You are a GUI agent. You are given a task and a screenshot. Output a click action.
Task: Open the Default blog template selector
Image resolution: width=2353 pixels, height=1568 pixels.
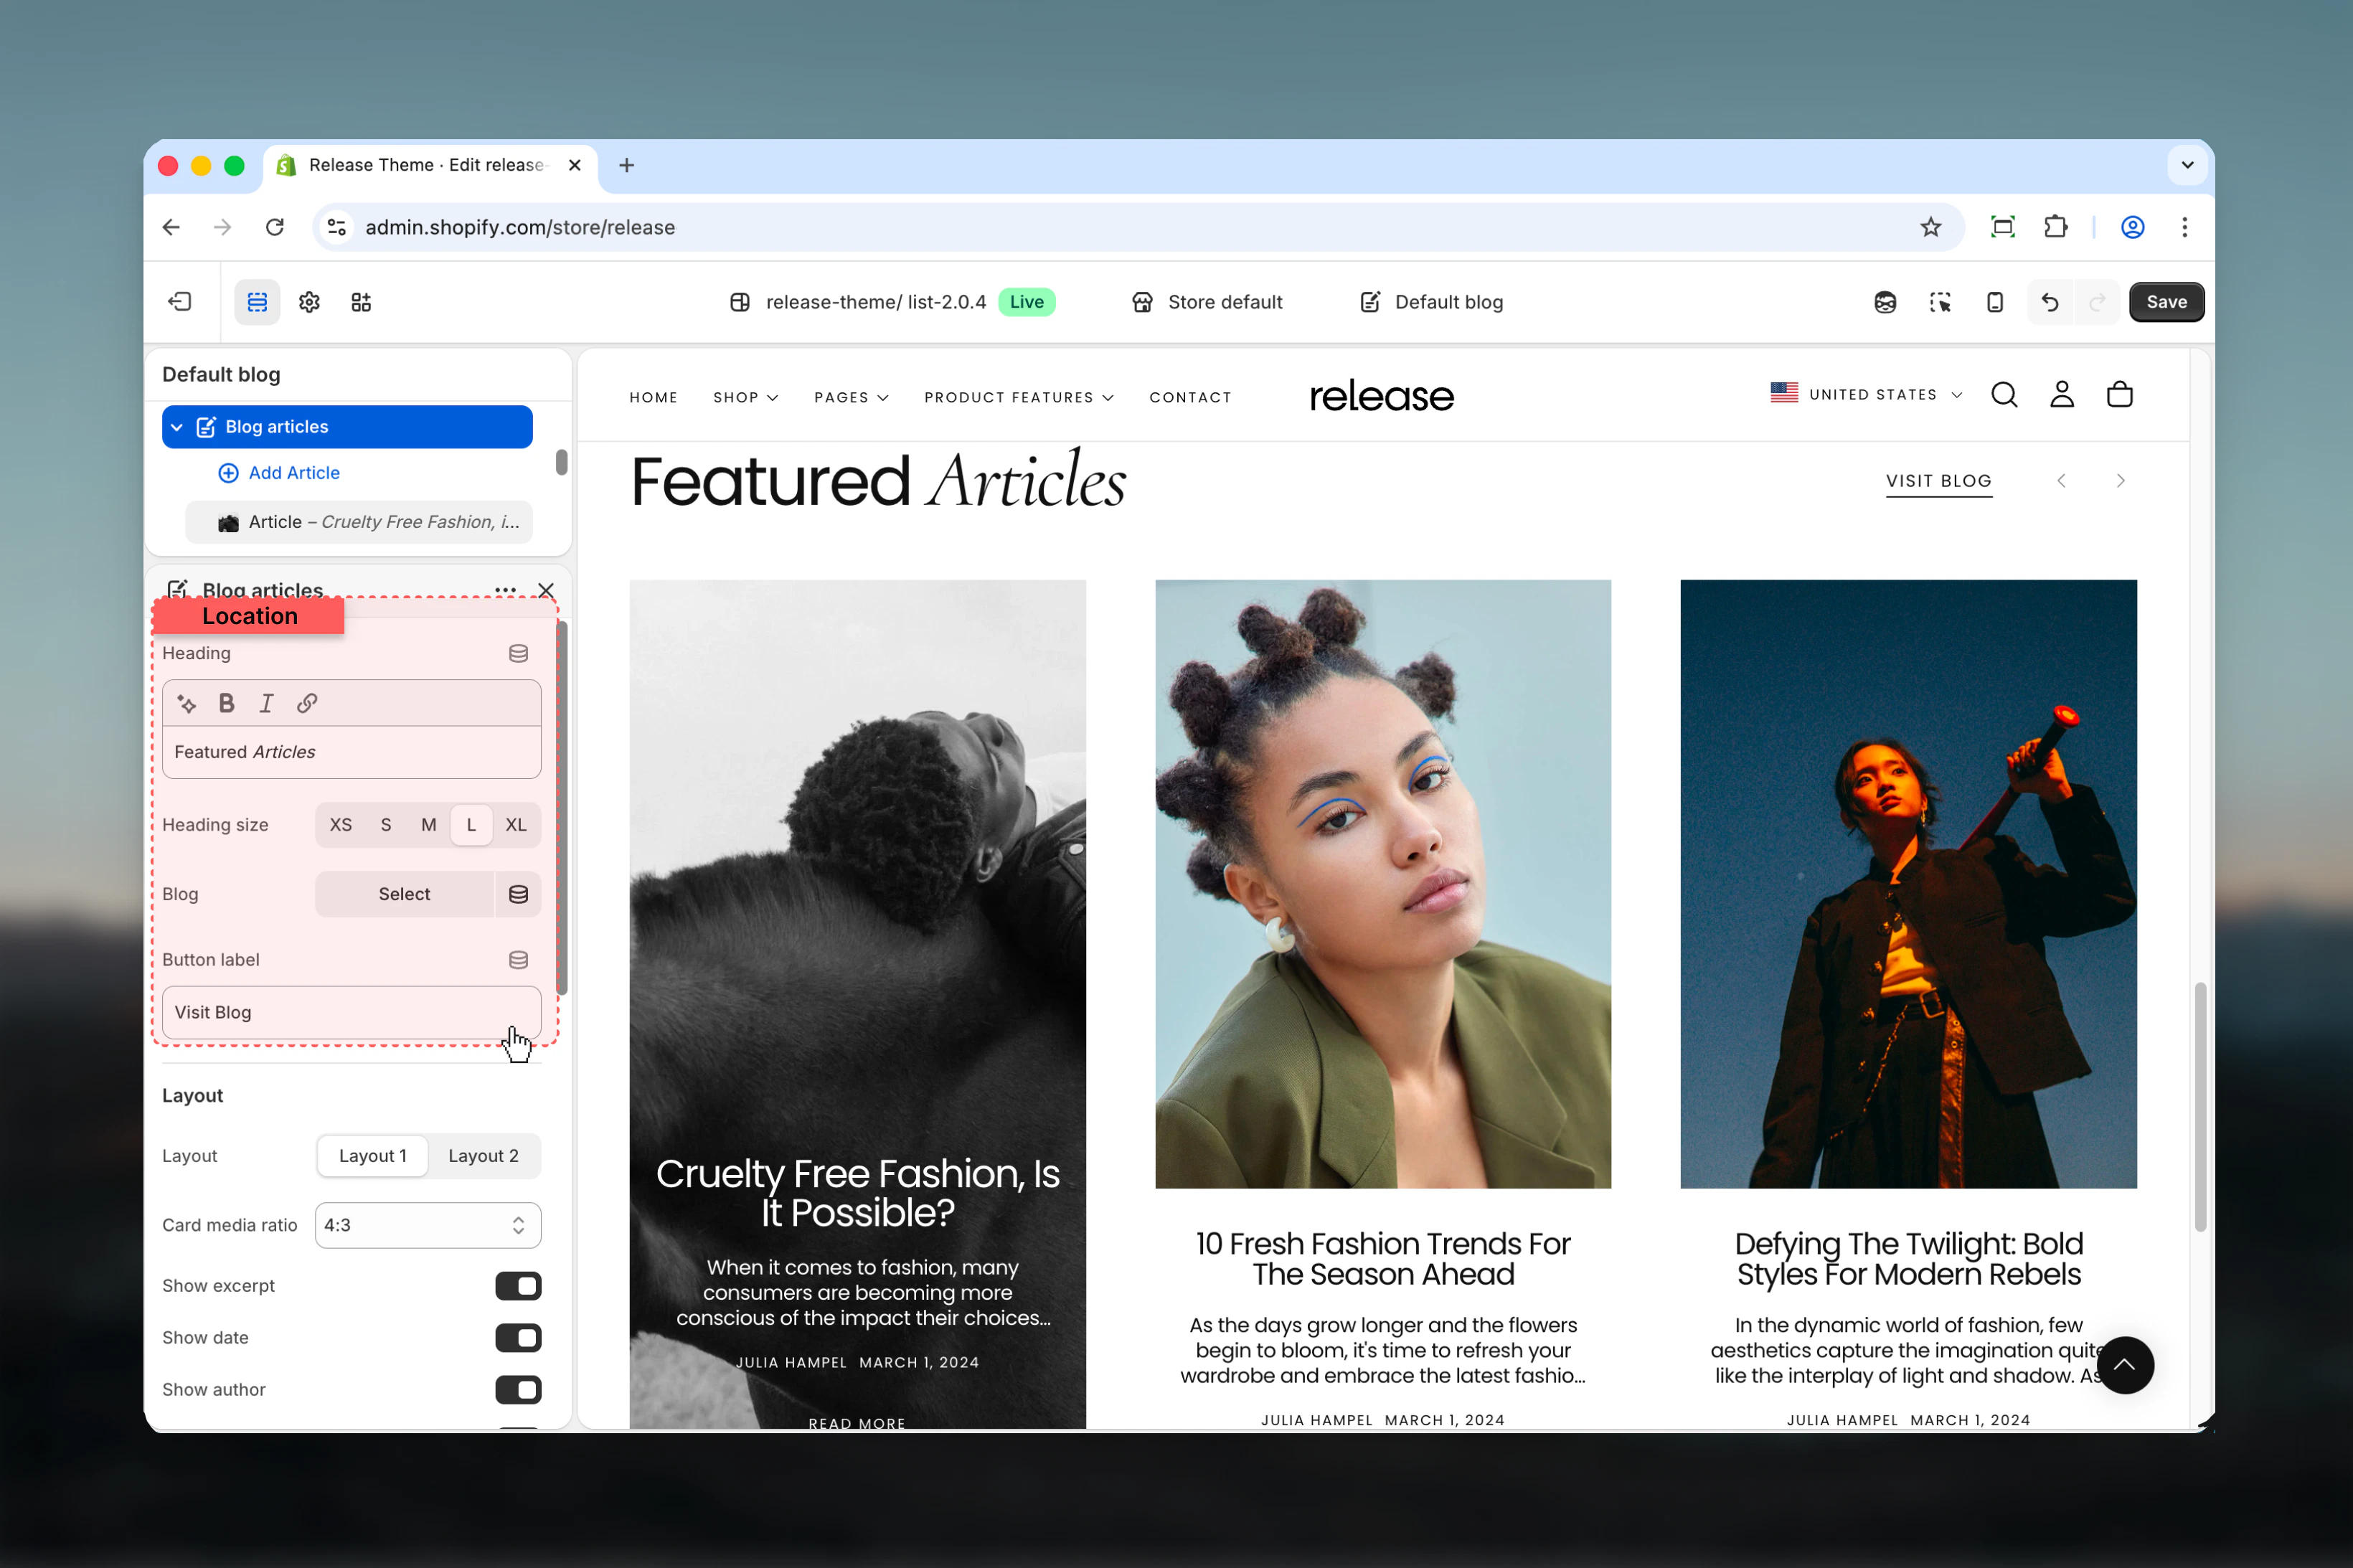click(x=1431, y=302)
